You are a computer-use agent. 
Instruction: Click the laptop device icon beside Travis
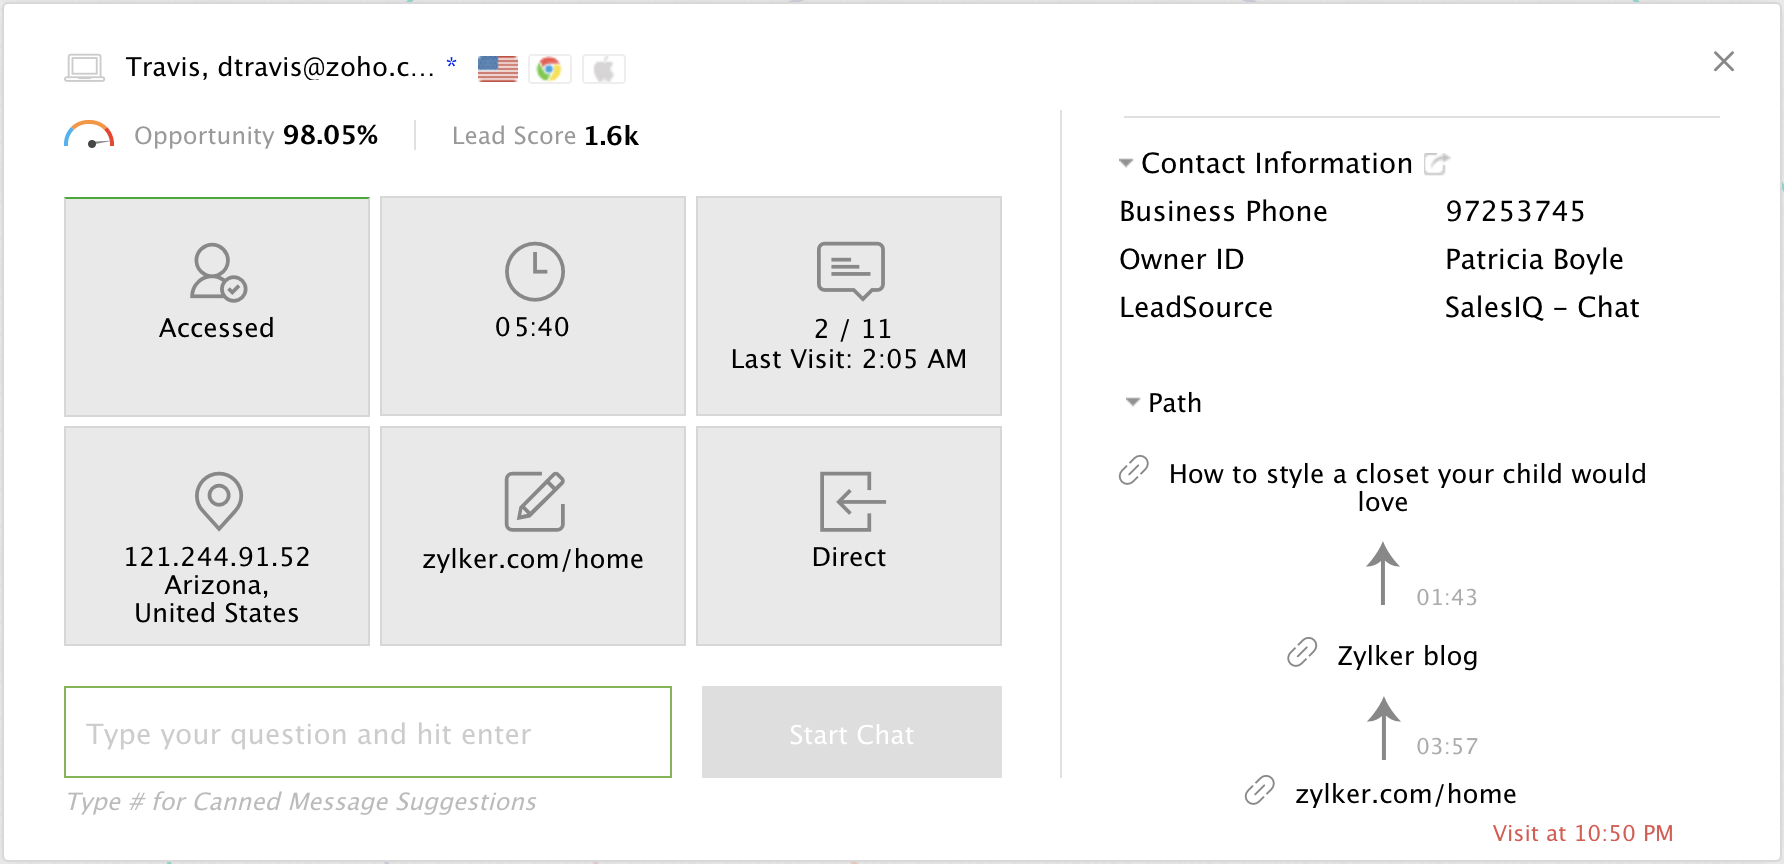[85, 68]
